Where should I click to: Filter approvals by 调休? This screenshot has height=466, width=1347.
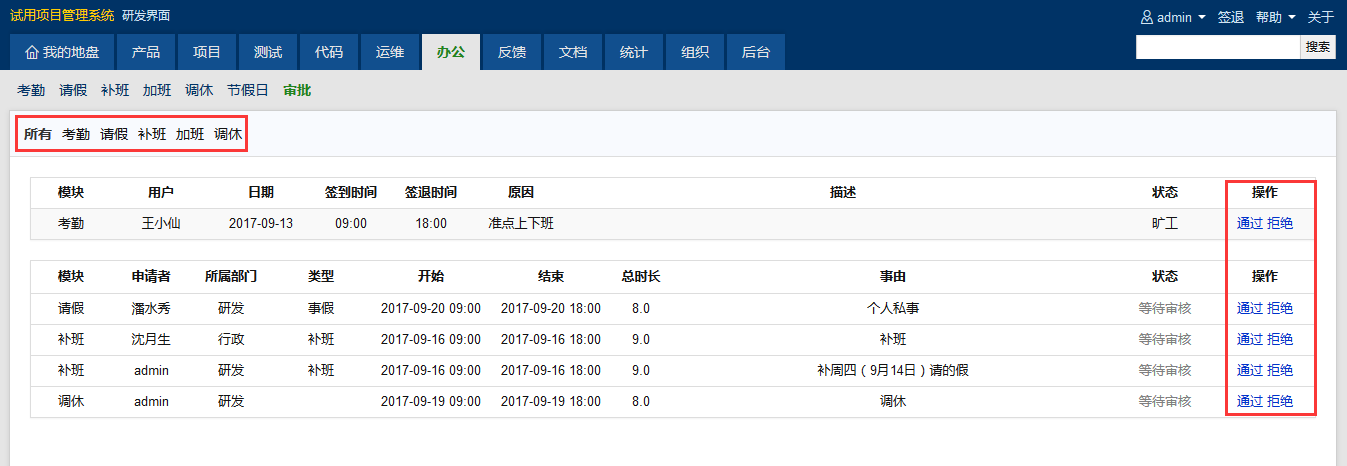[x=228, y=134]
